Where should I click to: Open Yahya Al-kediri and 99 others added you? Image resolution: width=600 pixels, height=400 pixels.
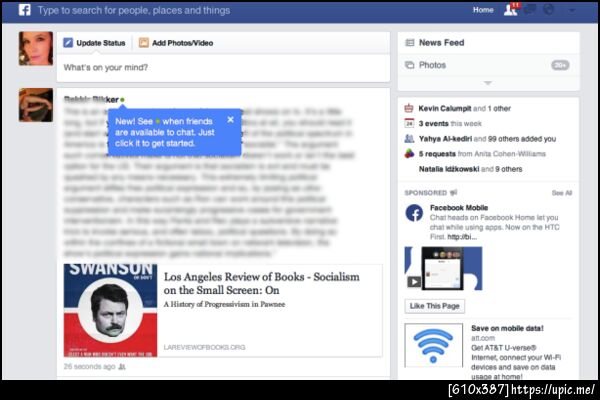point(487,139)
